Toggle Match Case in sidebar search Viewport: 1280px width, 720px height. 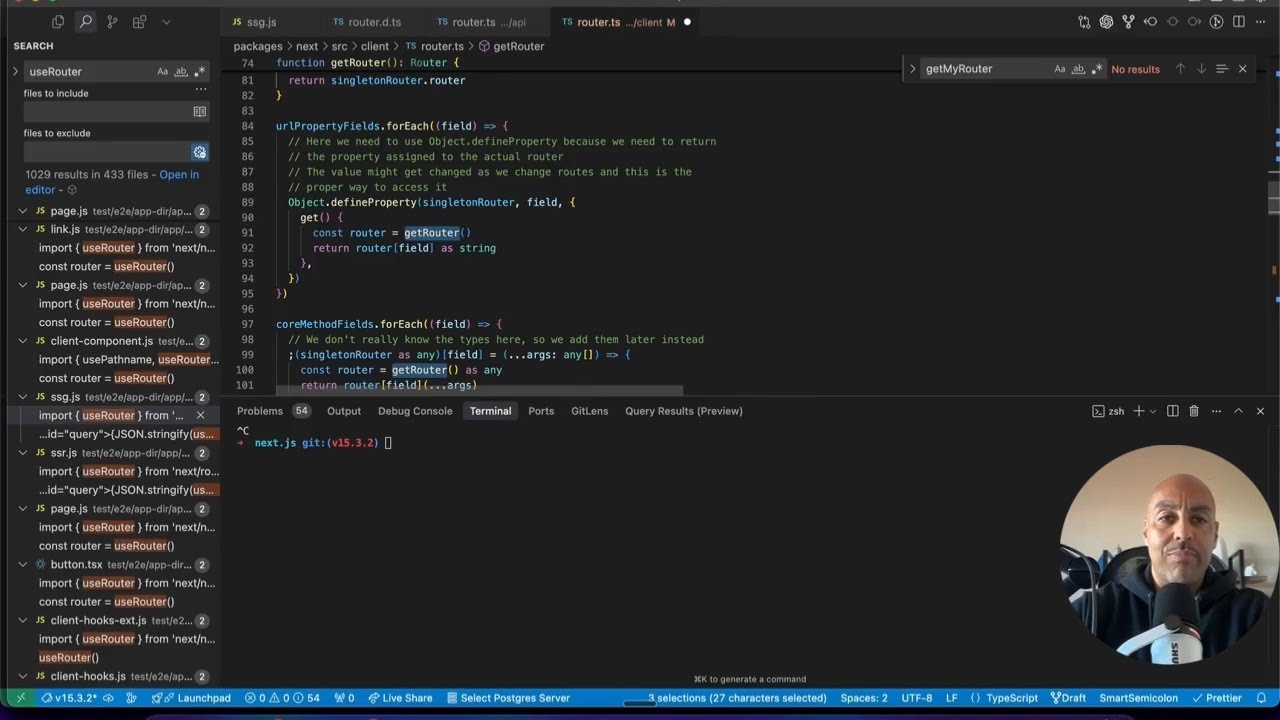[163, 71]
